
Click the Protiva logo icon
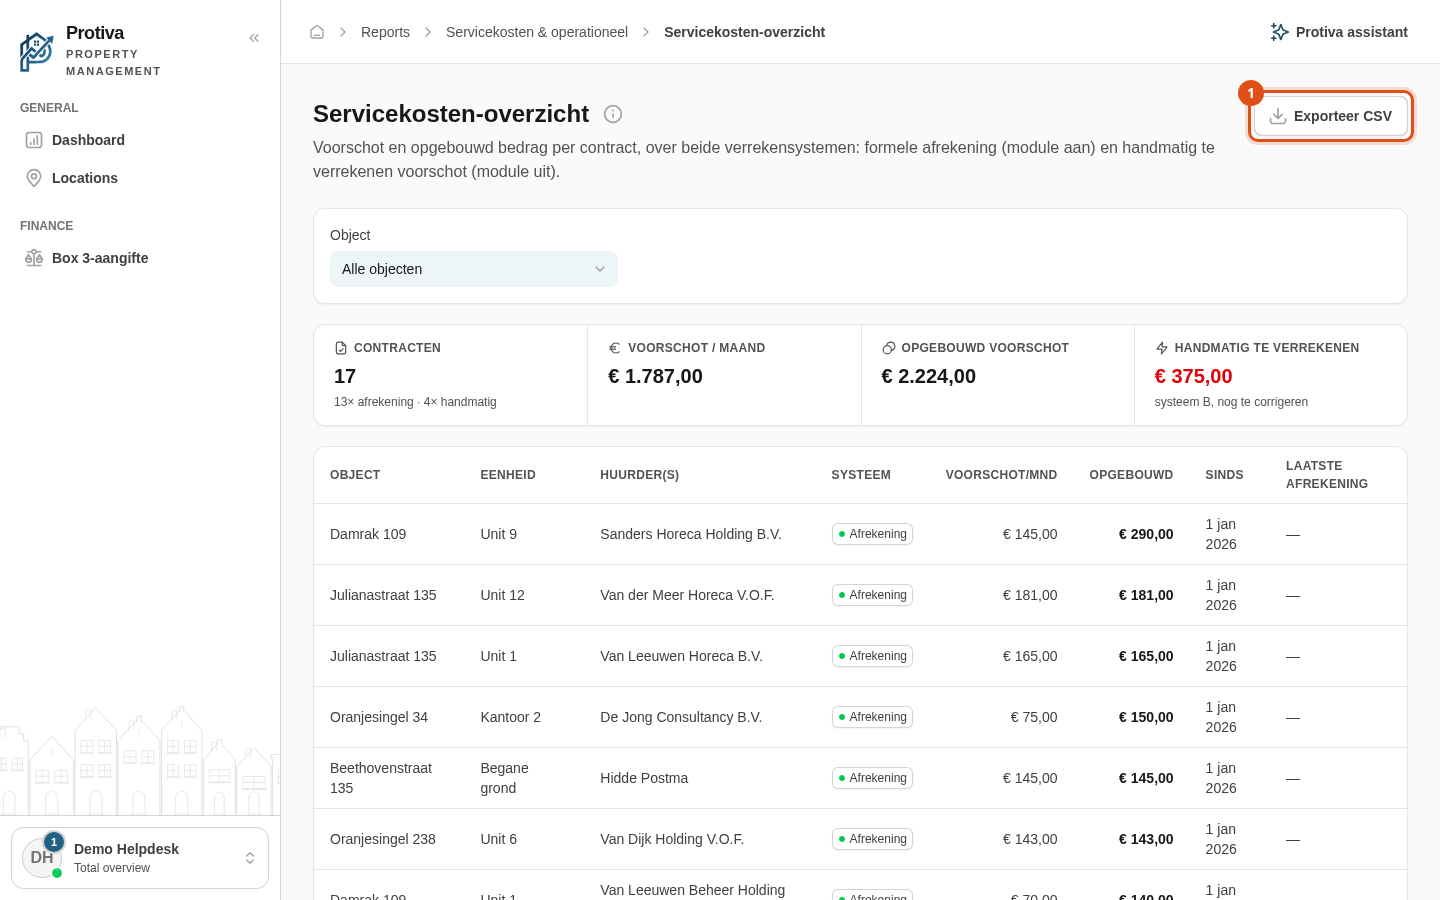coord(37,51)
